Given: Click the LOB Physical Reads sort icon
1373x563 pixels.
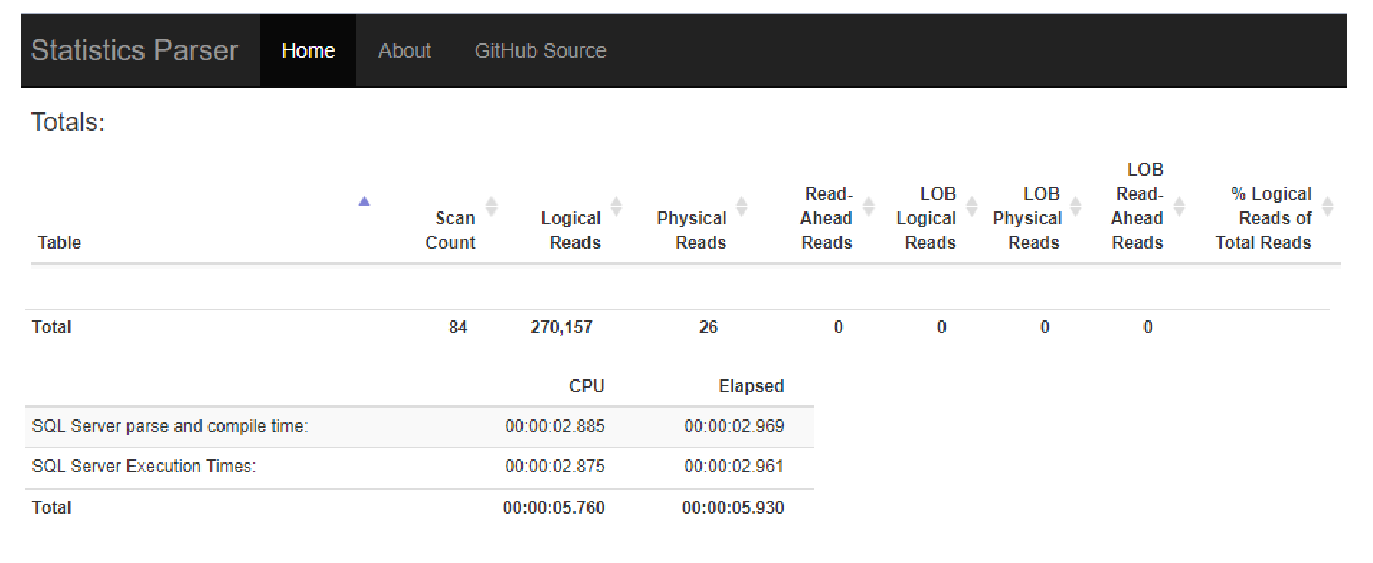Looking at the screenshot, I should pos(1076,206).
